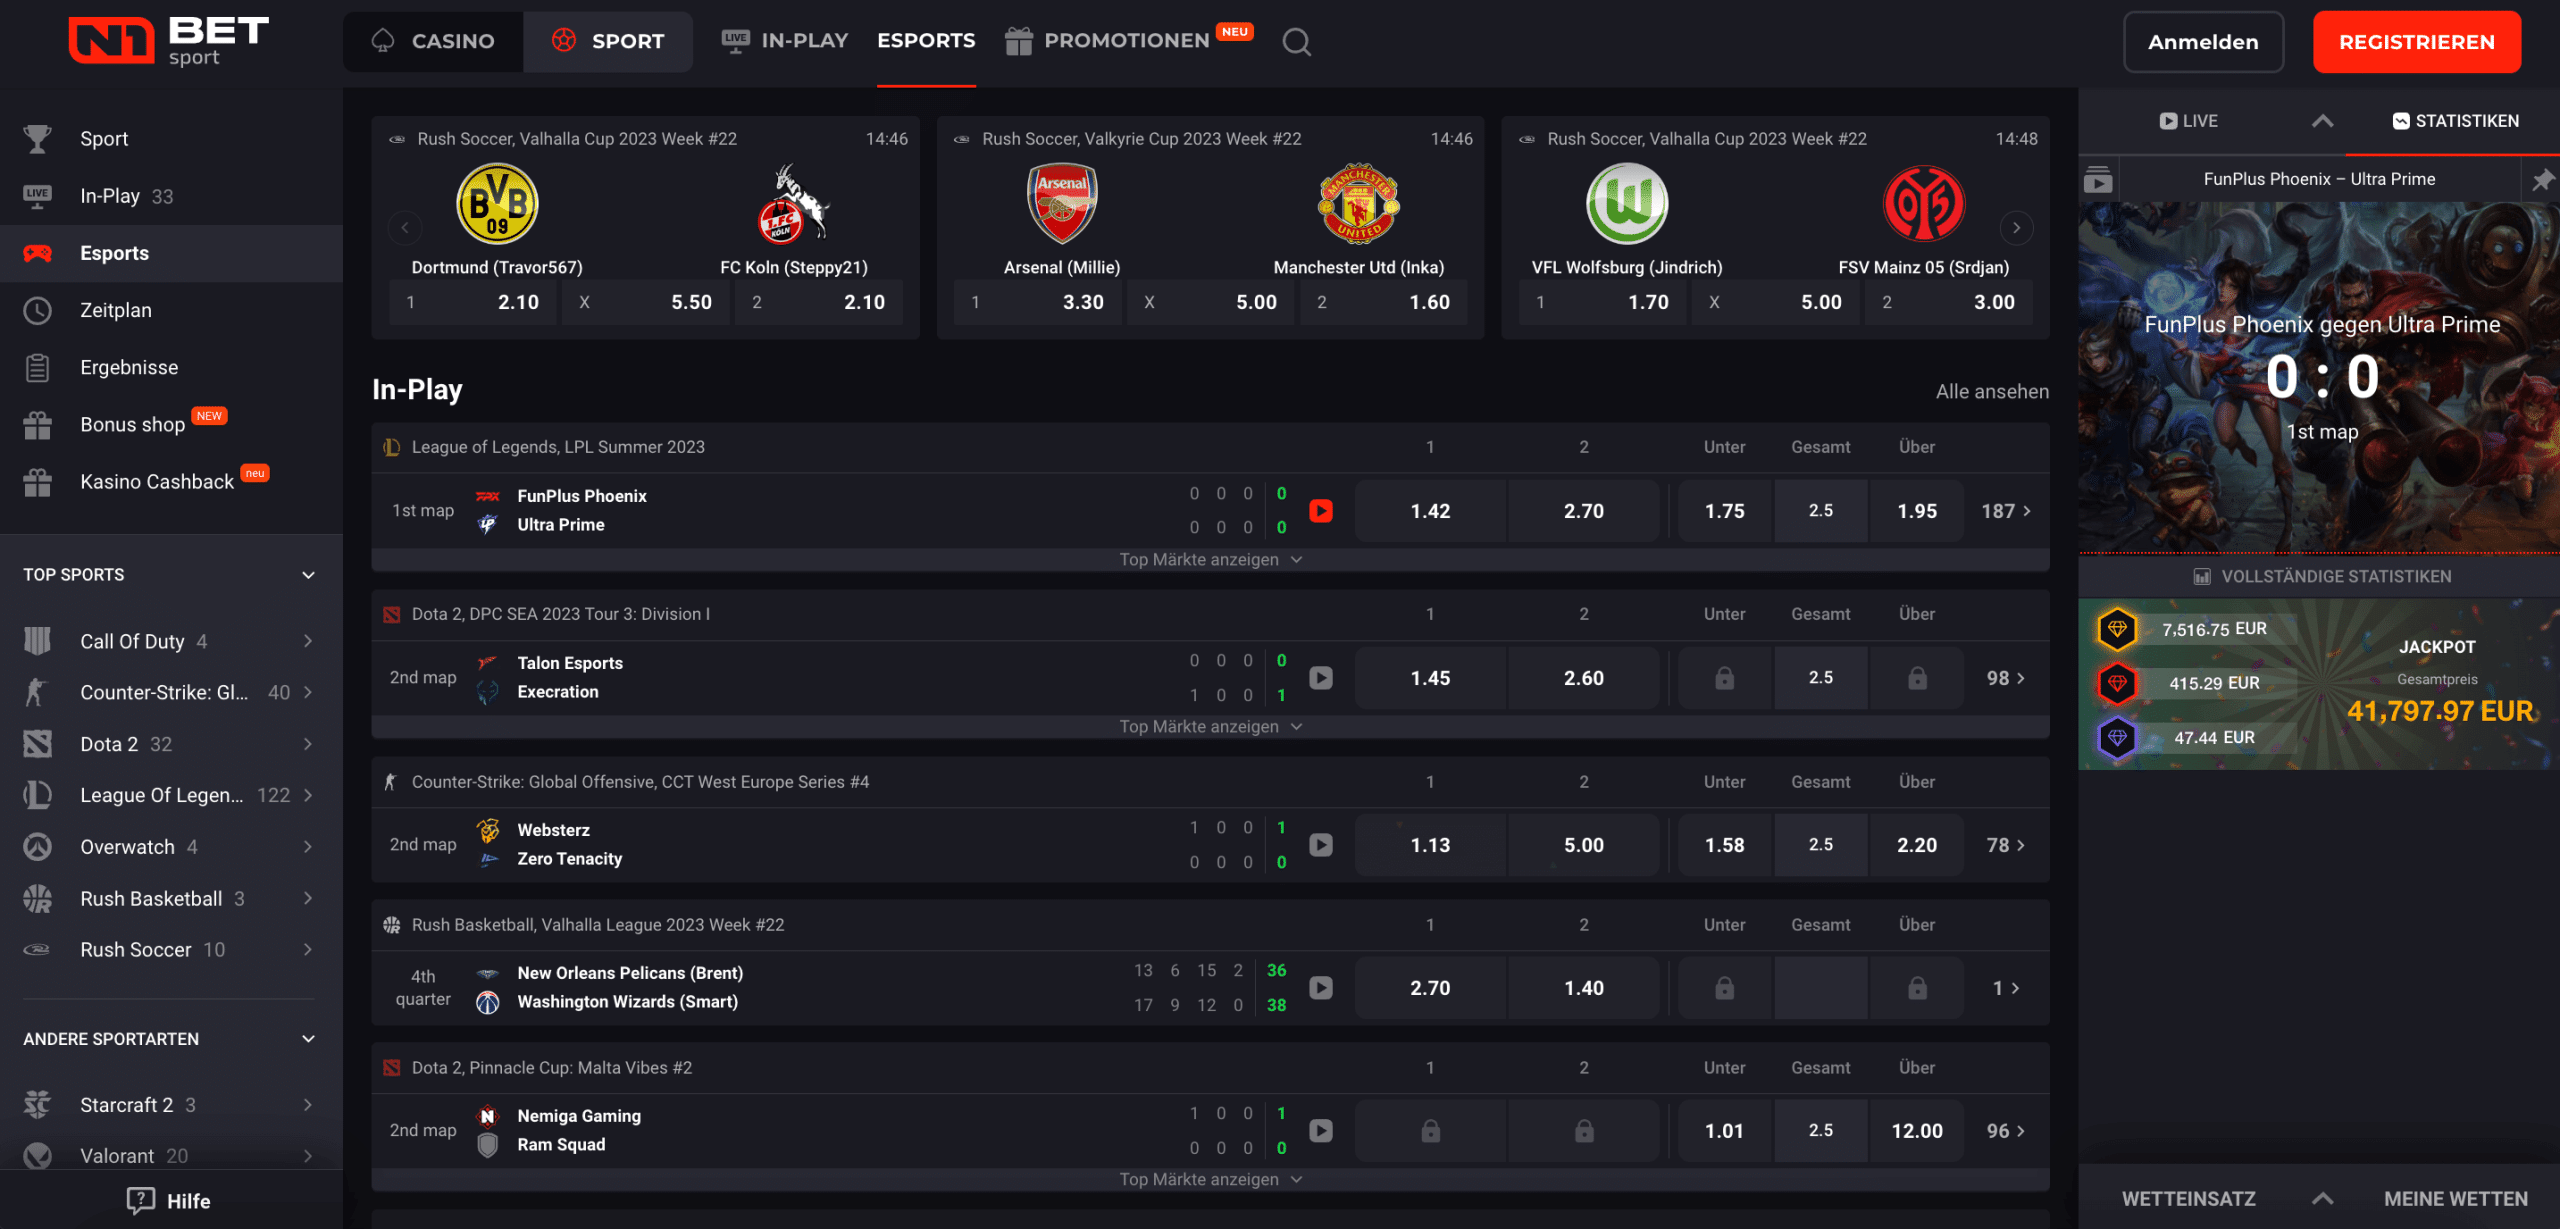Collapse the ANDERE SPORTARTEN section
The width and height of the screenshot is (2560, 1229).
pos(308,1039)
